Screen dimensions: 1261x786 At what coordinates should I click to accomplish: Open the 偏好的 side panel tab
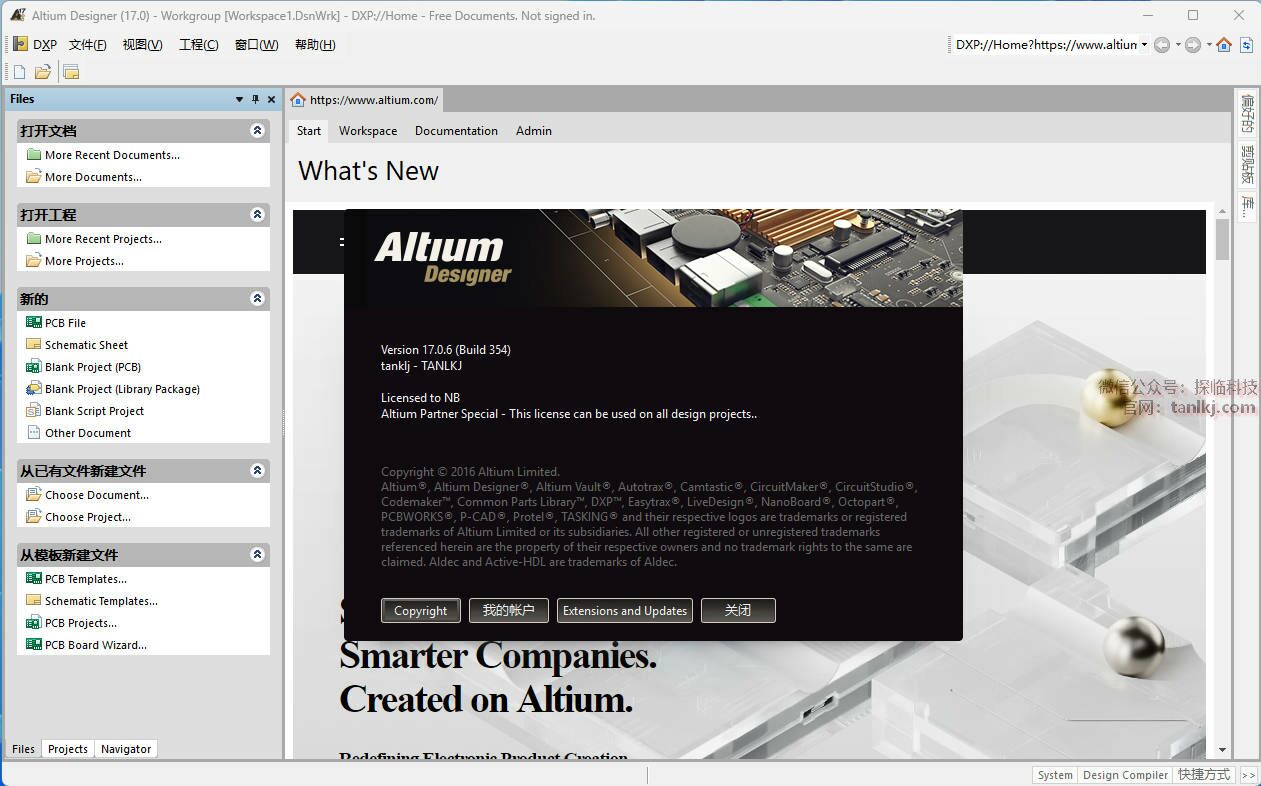(1247, 114)
